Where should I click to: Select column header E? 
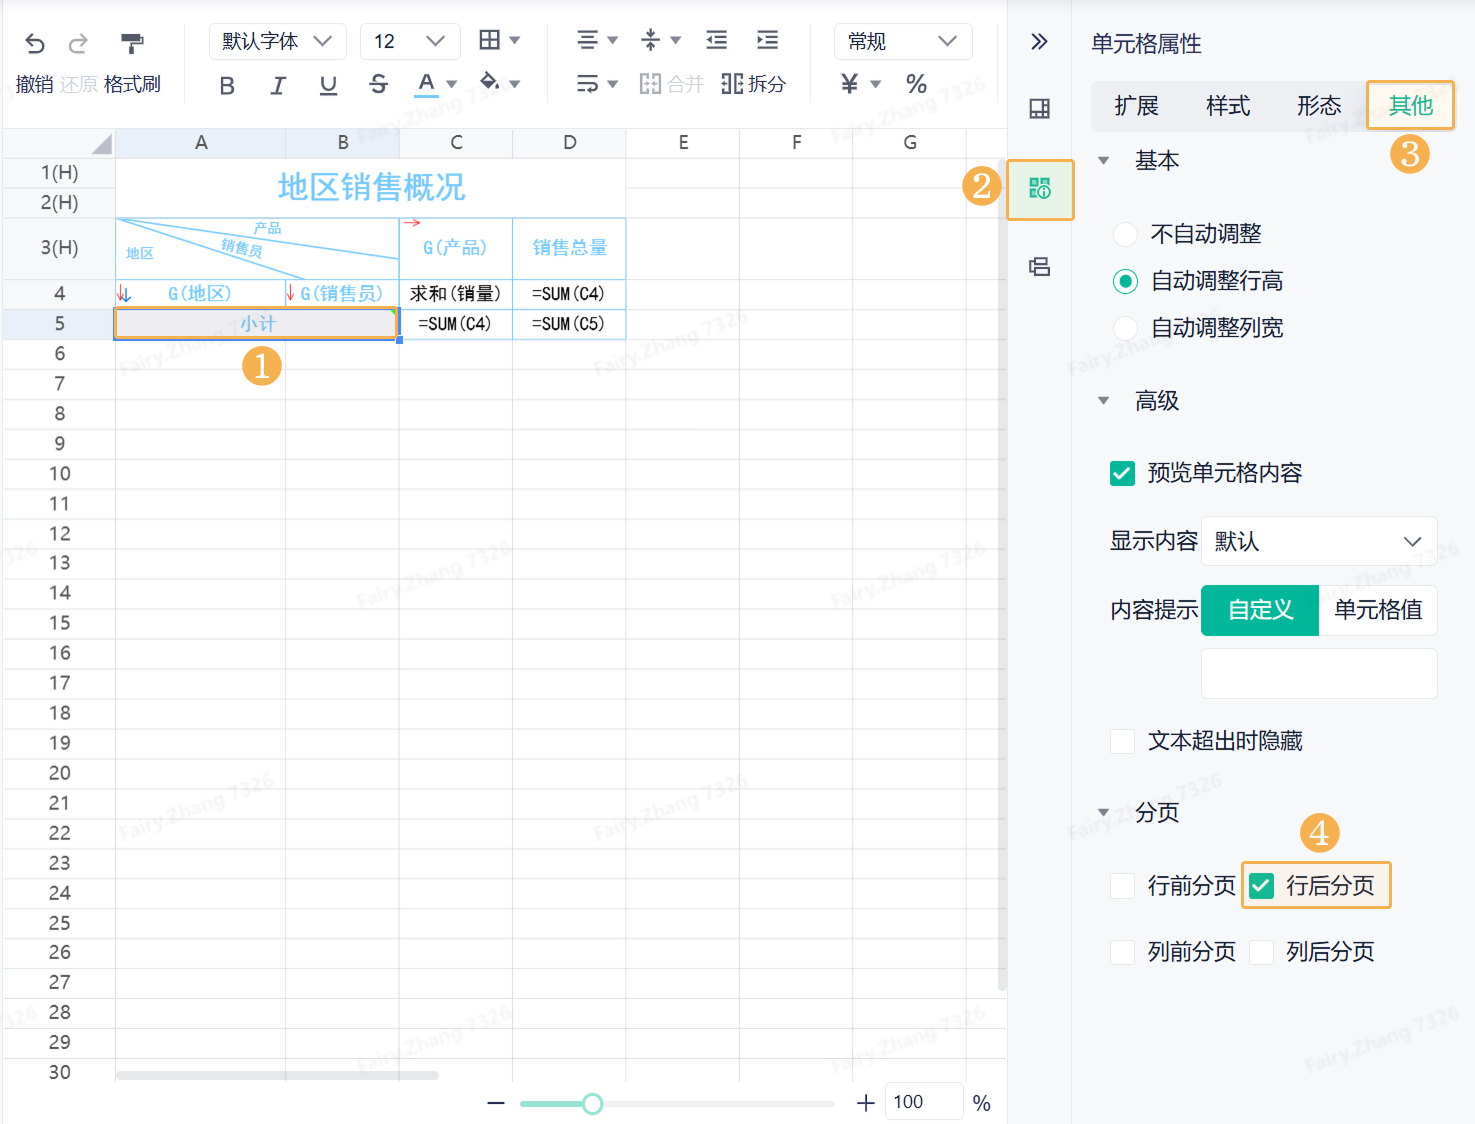[x=683, y=142]
